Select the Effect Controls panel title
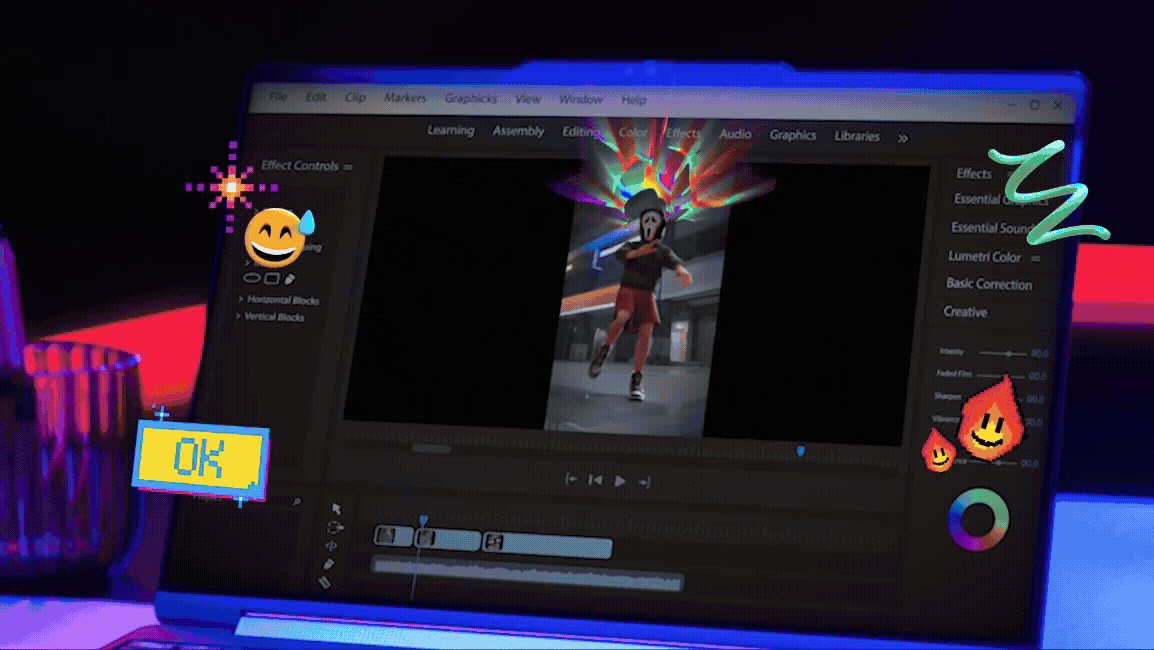Image resolution: width=1154 pixels, height=650 pixels. pyautogui.click(x=300, y=166)
